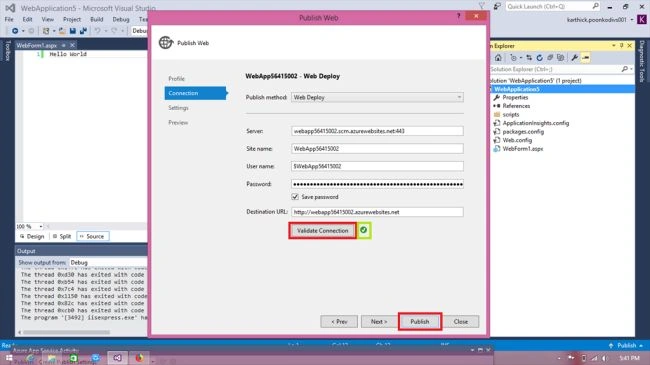Select the WebForm1.aspx editor tab
This screenshot has width=650, height=365.
click(x=36, y=45)
